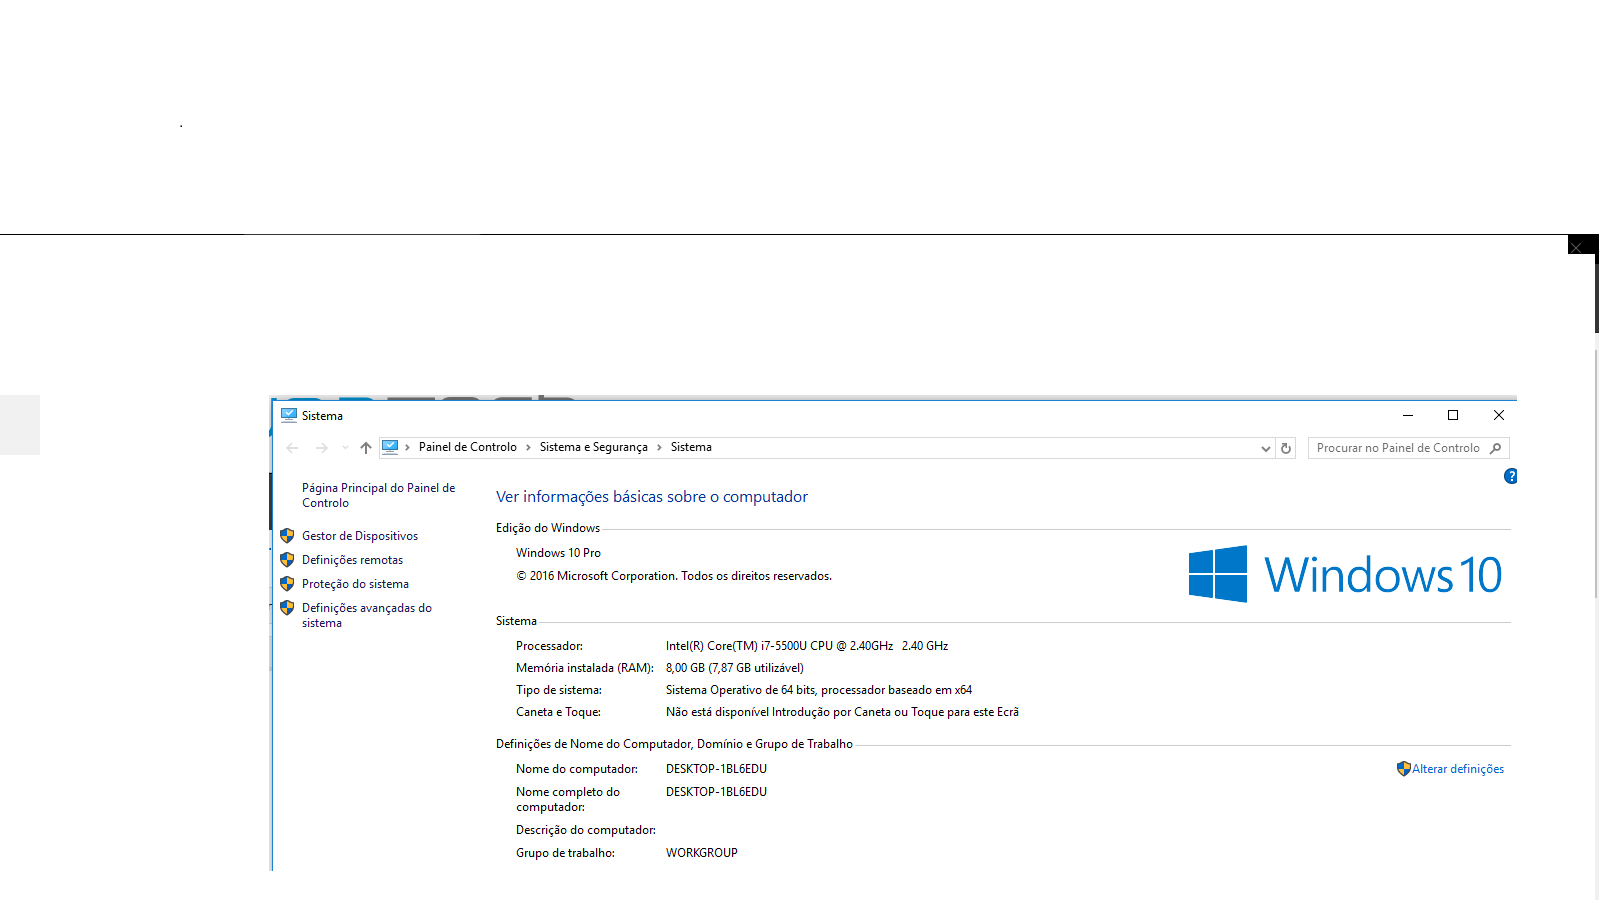Viewport: 1600px width, 900px height.
Task: Open Gestor de Dispositivos
Action: (360, 536)
